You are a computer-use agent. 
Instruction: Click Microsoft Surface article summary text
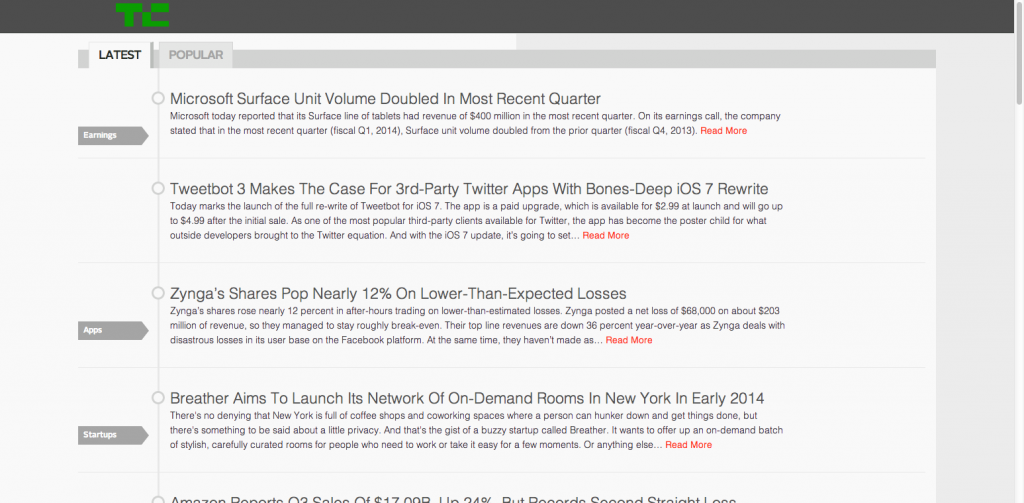point(475,123)
